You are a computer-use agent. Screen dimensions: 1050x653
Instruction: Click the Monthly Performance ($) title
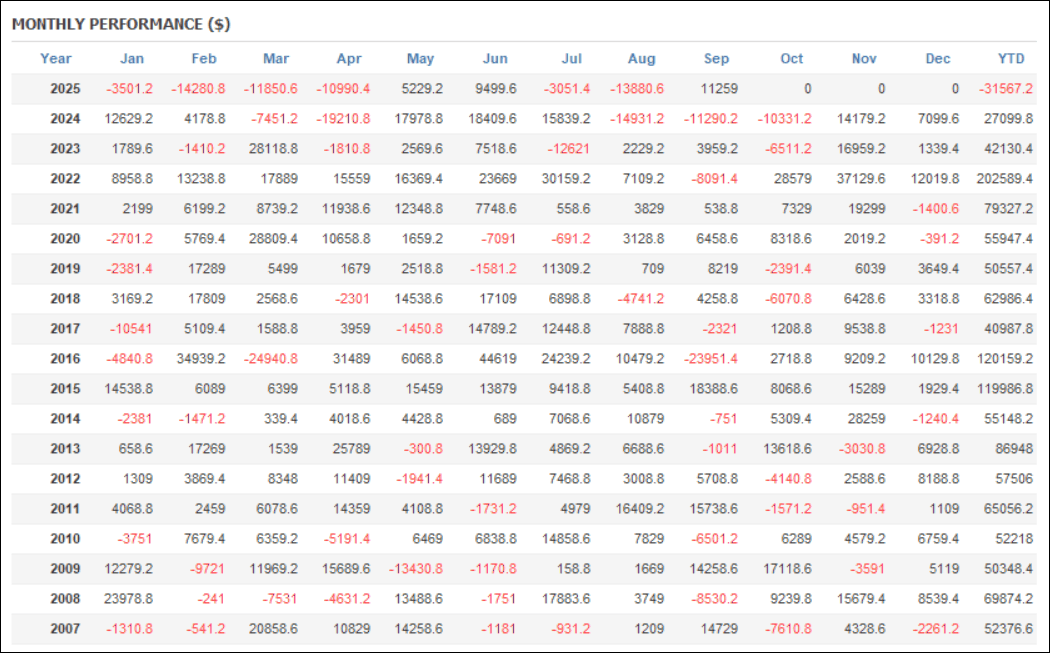[x=121, y=23]
